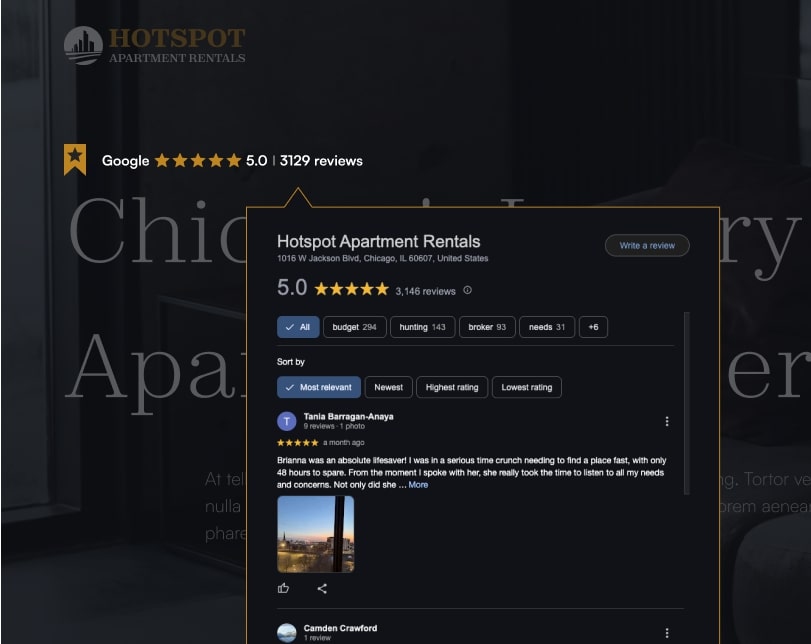The image size is (811, 644).
Task: Click Tania's purple T avatar
Action: 287,422
